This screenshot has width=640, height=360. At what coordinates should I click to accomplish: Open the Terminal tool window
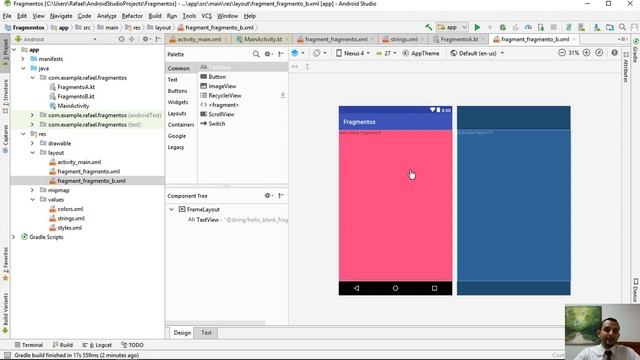click(29, 345)
